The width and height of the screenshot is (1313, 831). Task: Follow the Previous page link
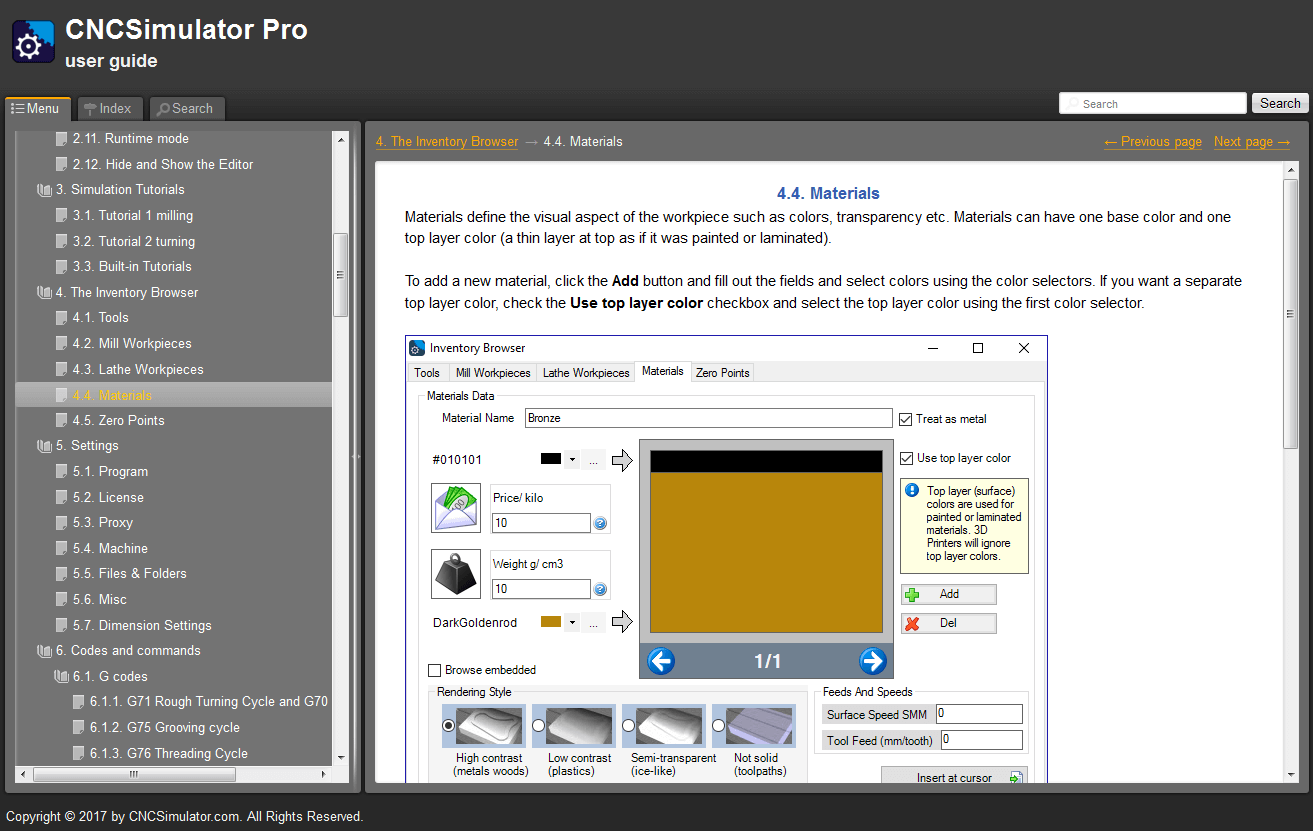tap(1153, 142)
